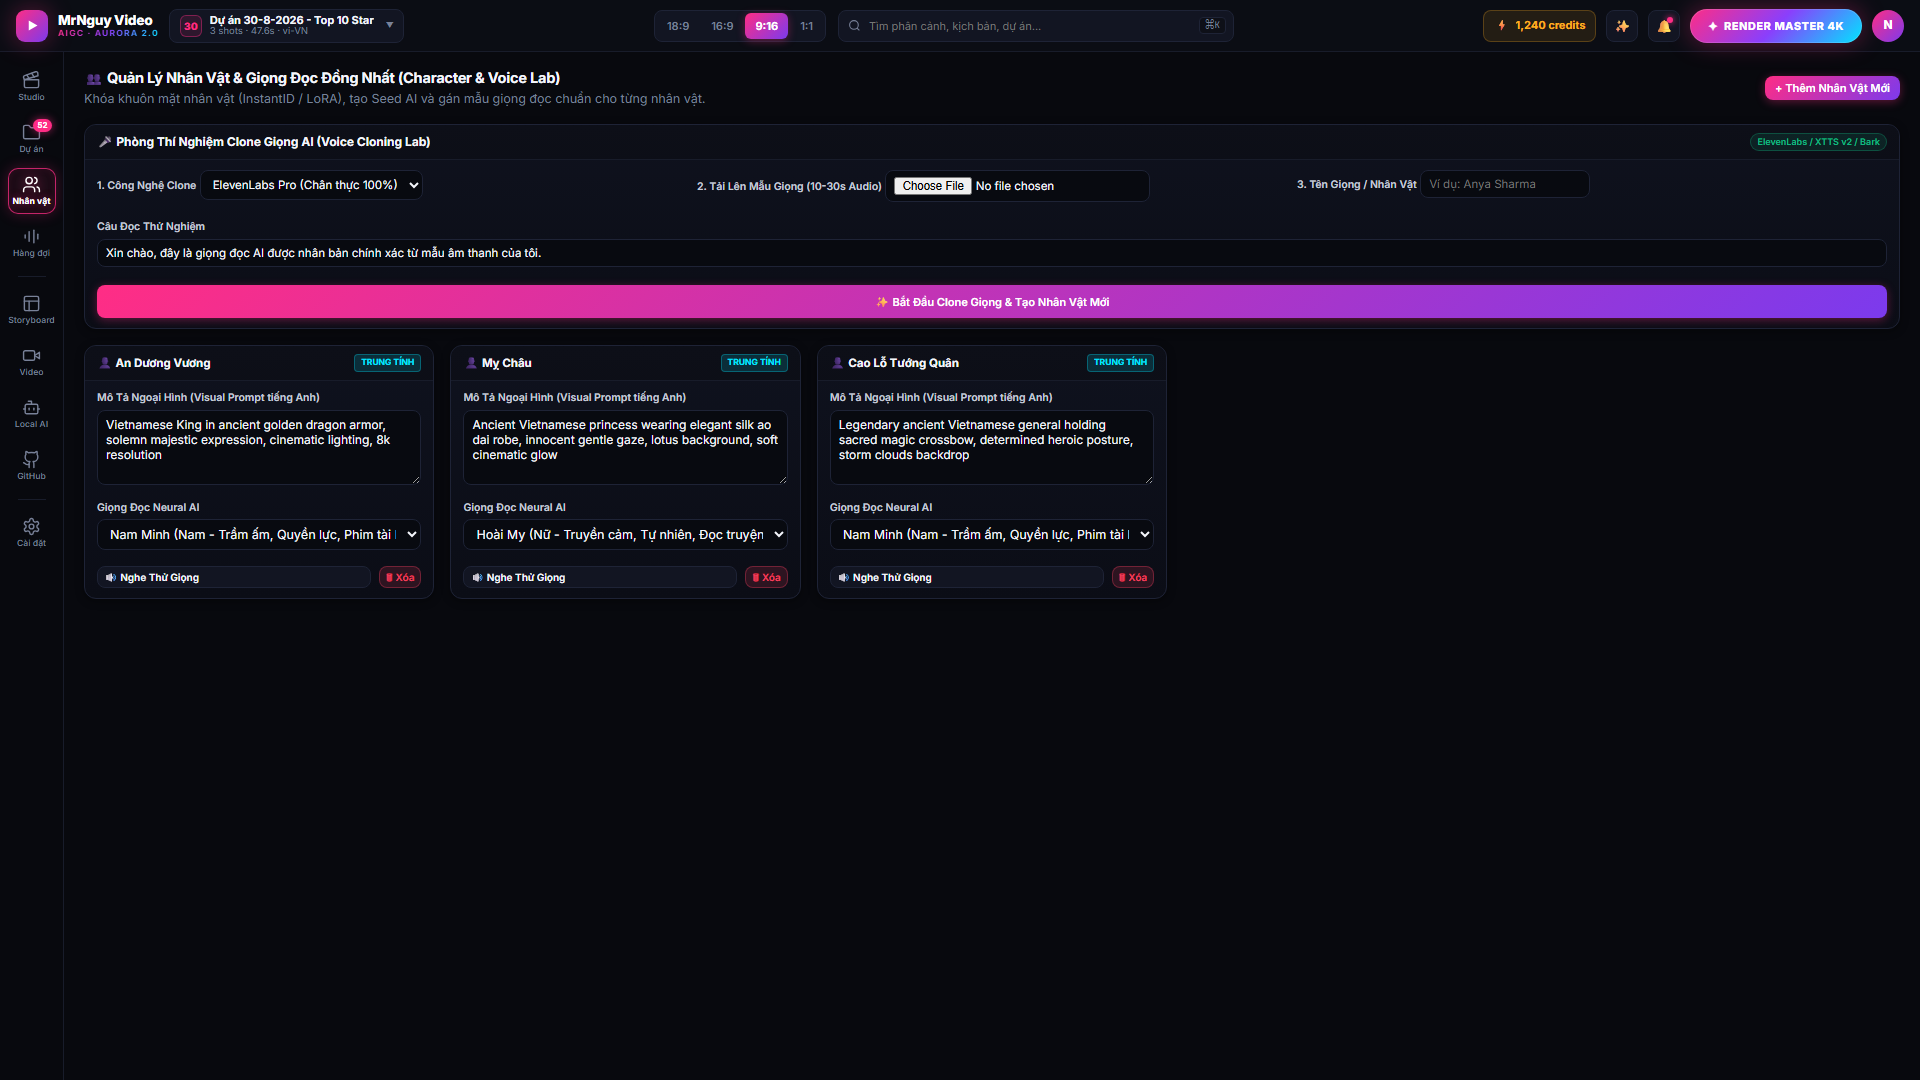Delete An Dương Vương with Xóa

[x=400, y=577]
